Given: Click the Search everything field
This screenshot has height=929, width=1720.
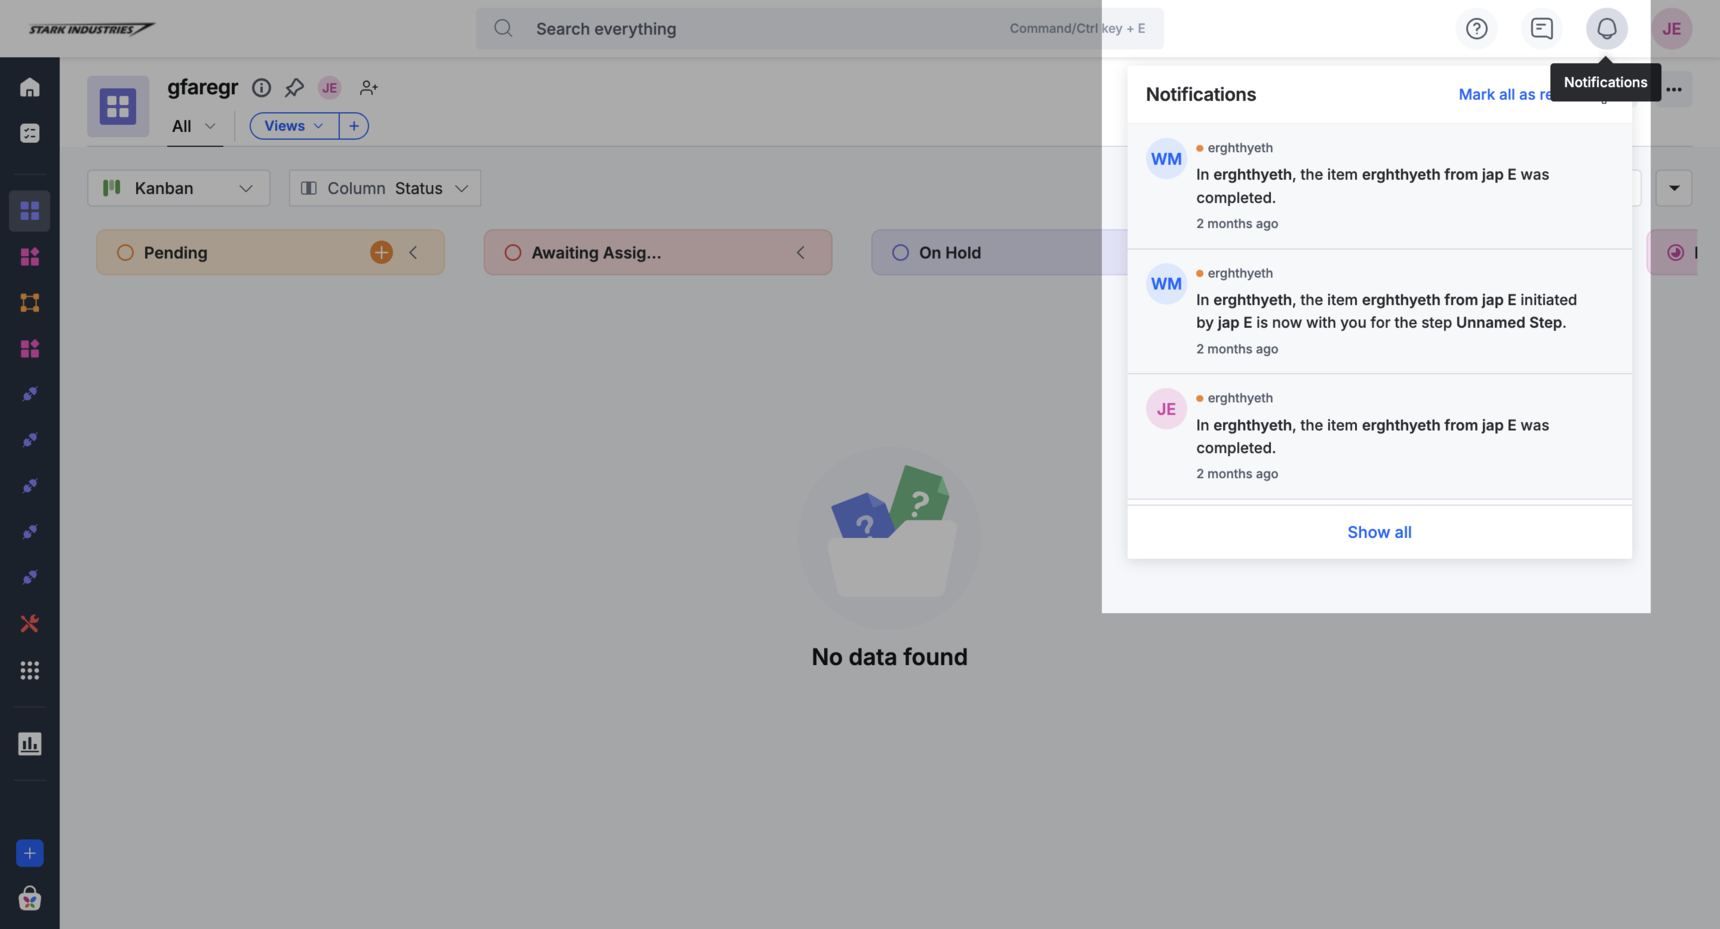Looking at the screenshot, I should click(819, 29).
